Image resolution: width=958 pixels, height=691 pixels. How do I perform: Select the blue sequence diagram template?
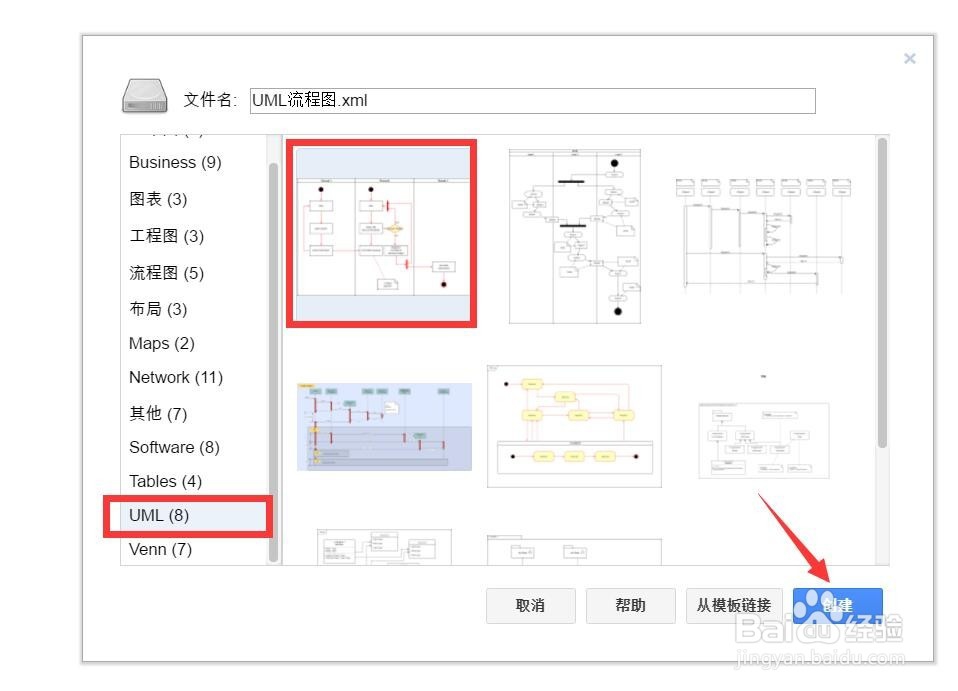(381, 425)
